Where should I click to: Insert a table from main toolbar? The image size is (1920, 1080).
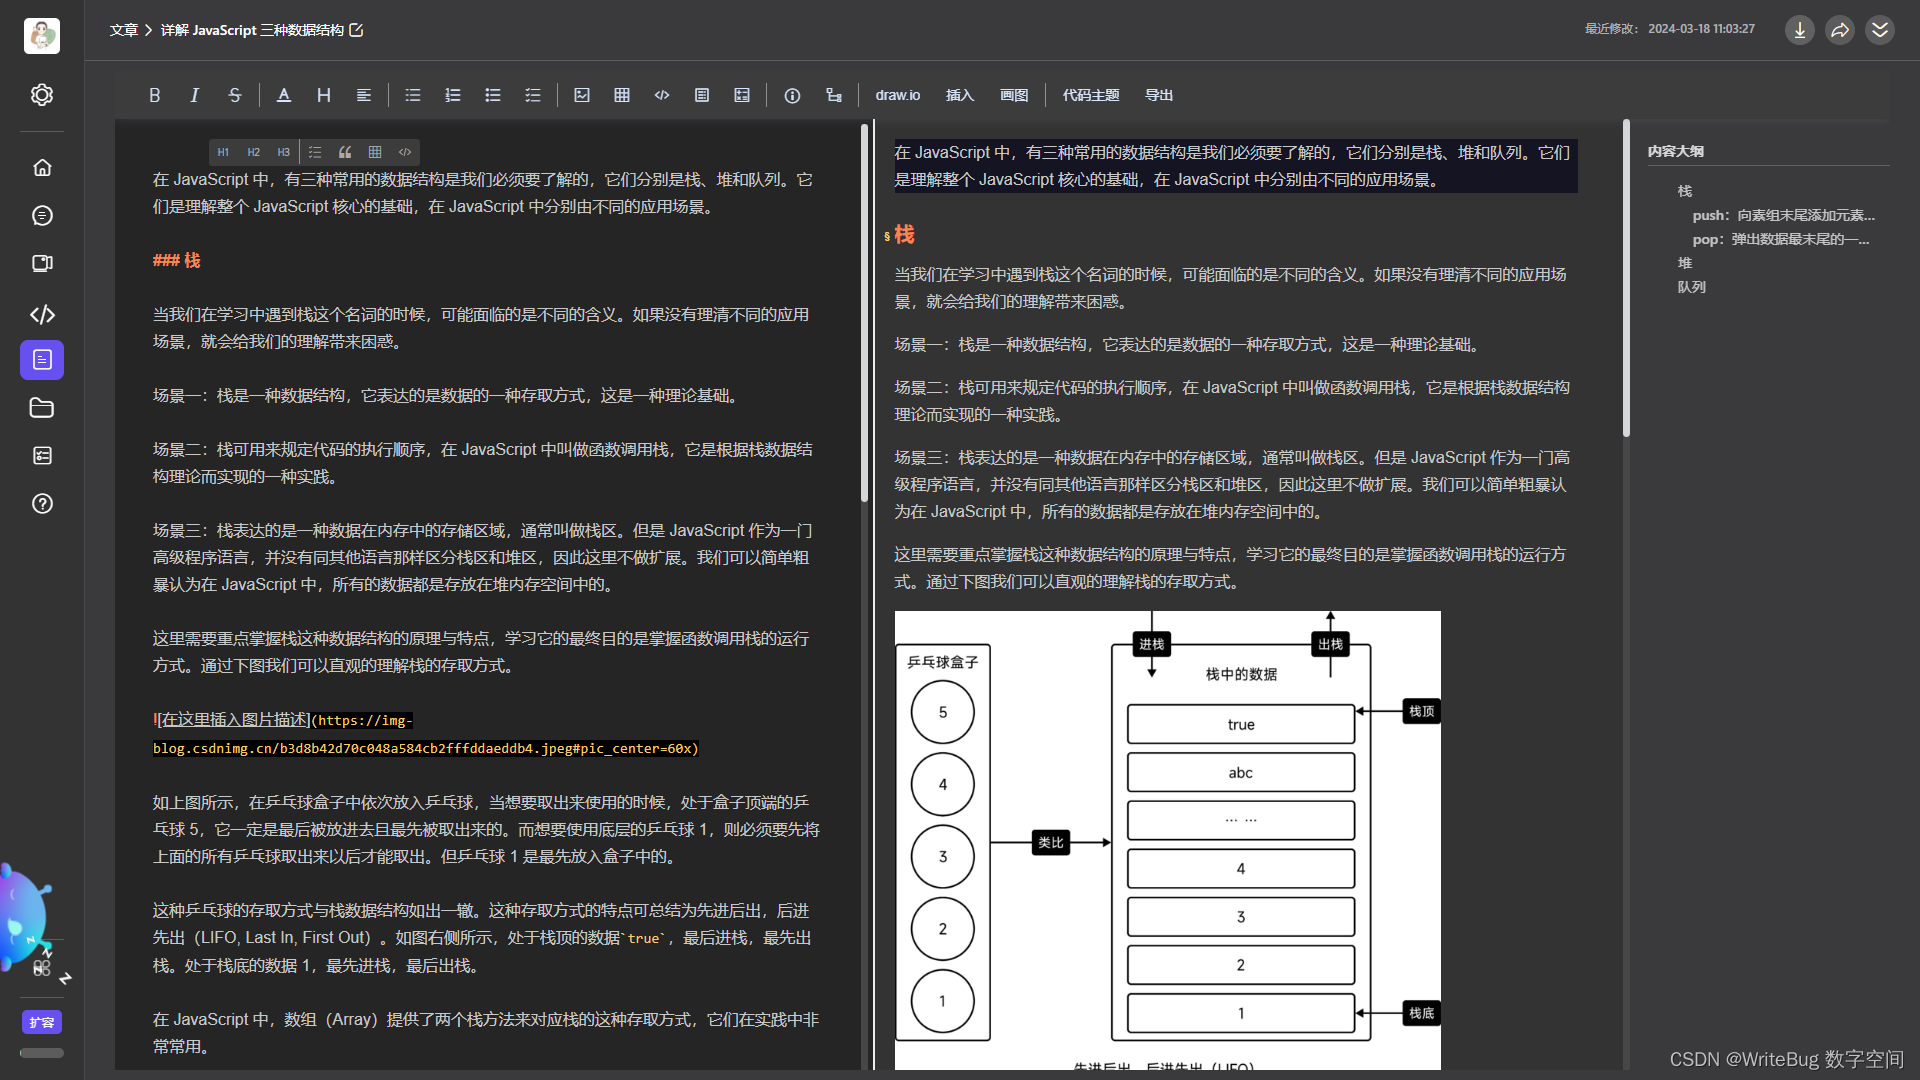coord(622,95)
